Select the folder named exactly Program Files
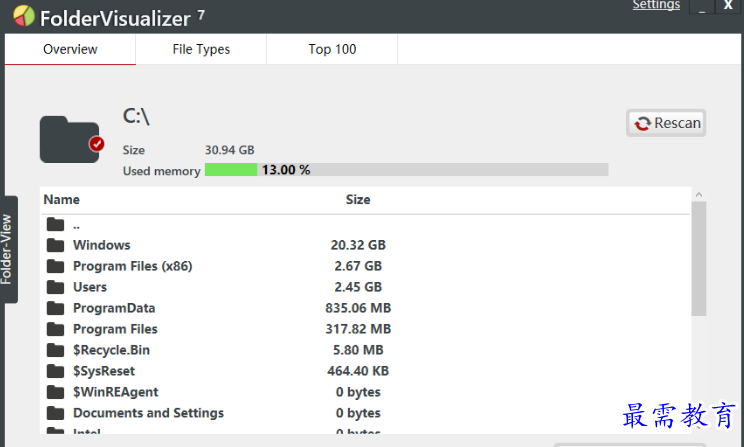This screenshot has width=744, height=447. (x=115, y=329)
